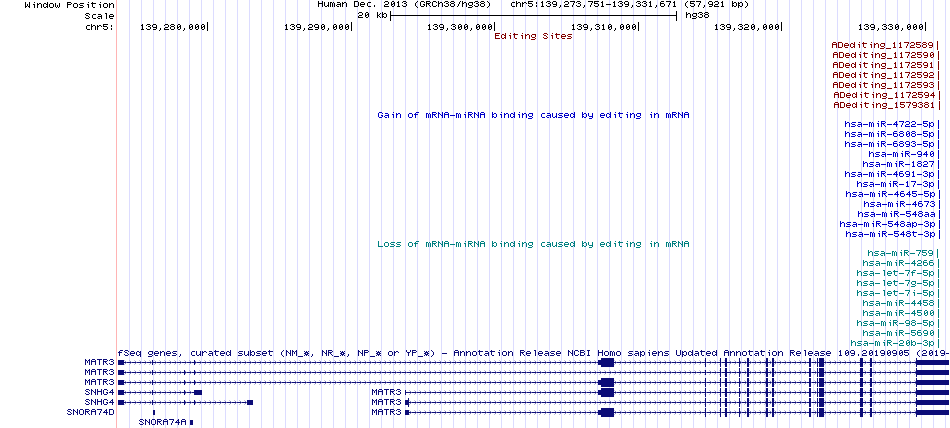Click the SNORA74A gene block

[x=191, y=421]
